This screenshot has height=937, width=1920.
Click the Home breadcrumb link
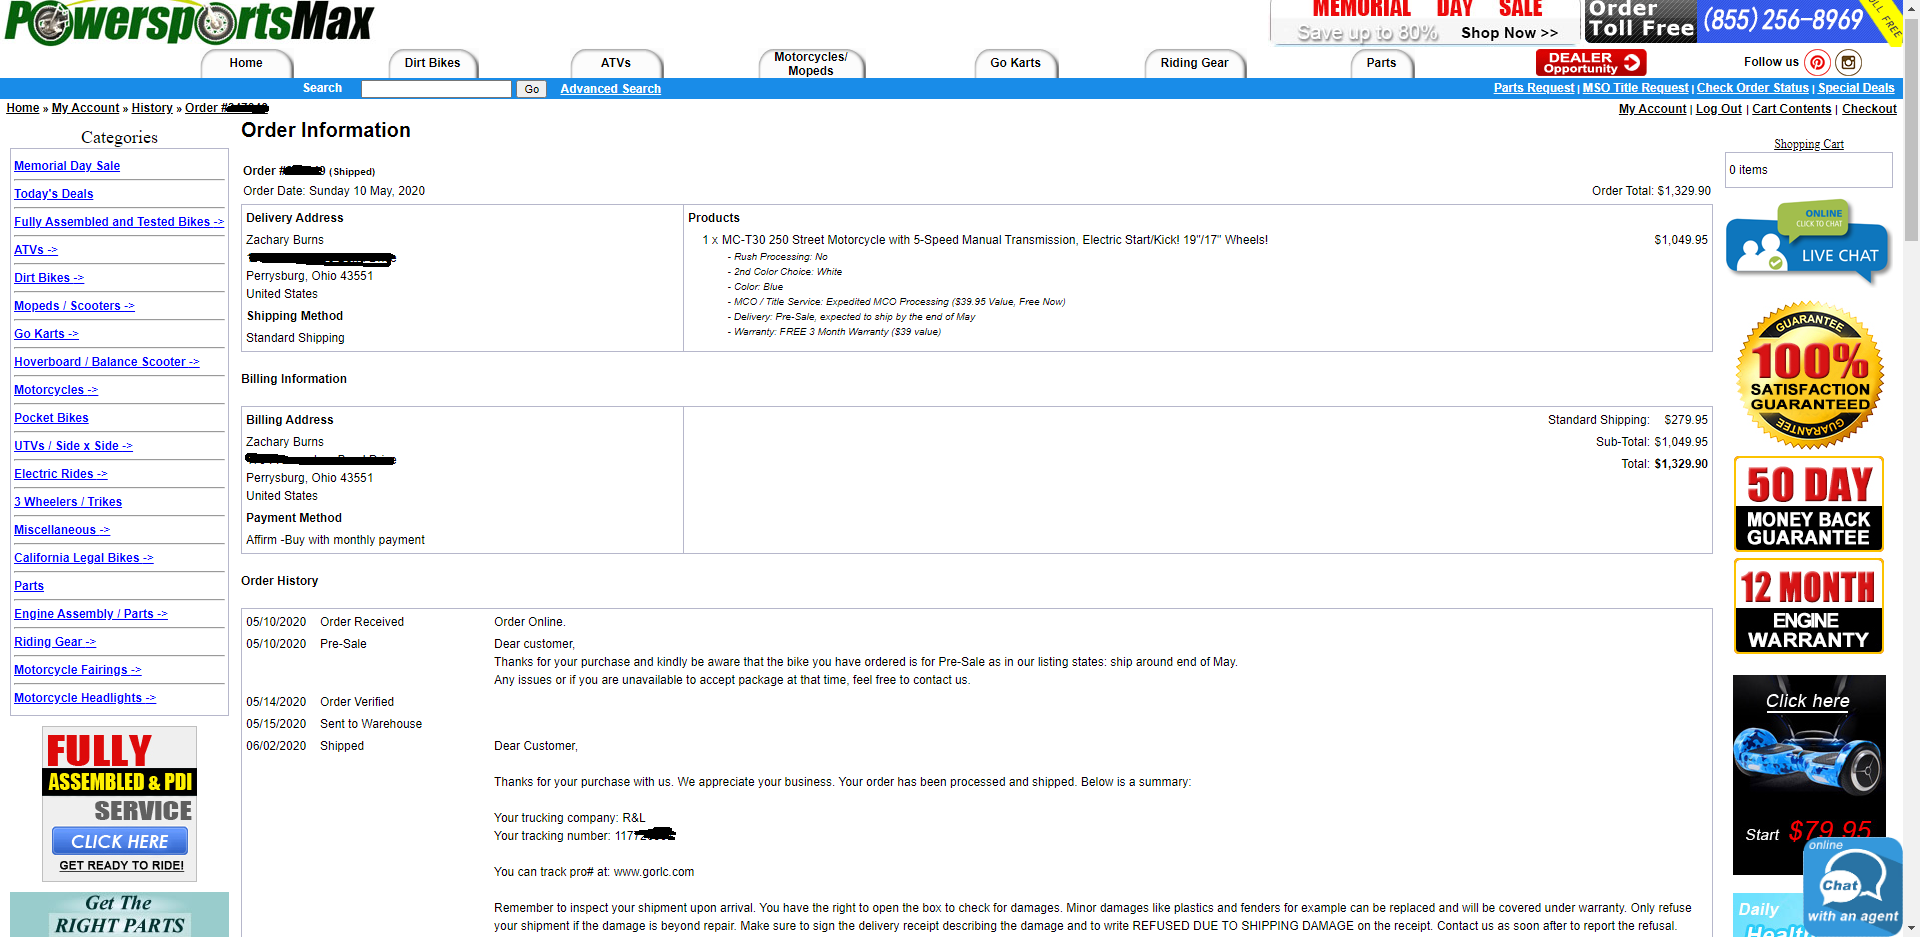coord(23,108)
